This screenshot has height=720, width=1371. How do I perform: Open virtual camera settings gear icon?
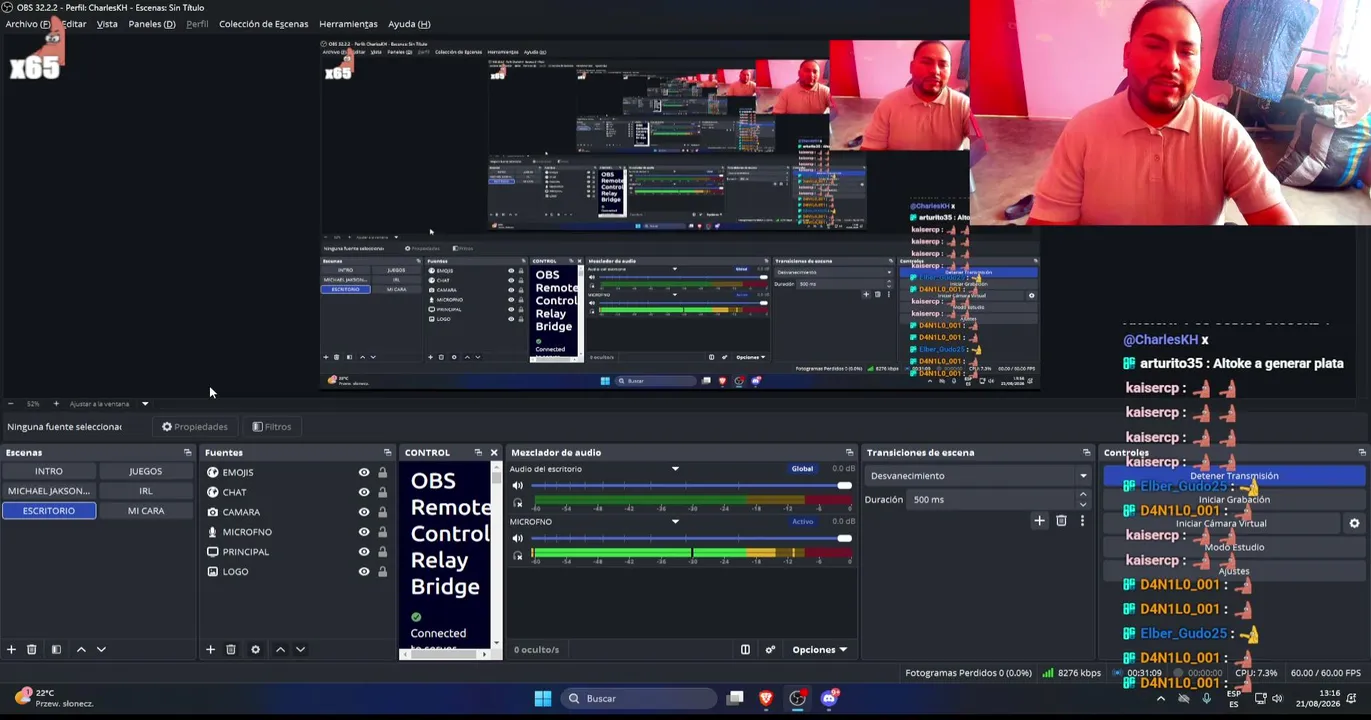(1354, 523)
